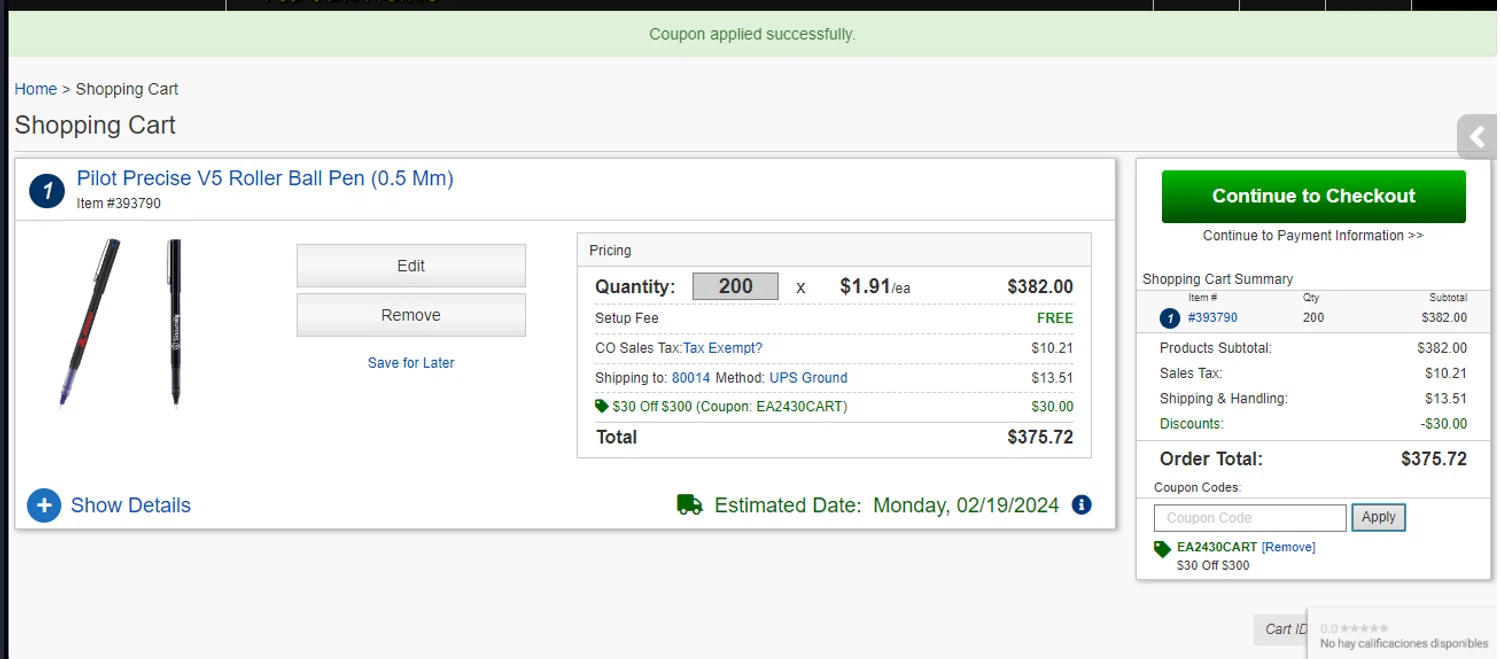This screenshot has width=1500, height=659.
Task: Click Continue to Payment Information text
Action: point(1313,236)
